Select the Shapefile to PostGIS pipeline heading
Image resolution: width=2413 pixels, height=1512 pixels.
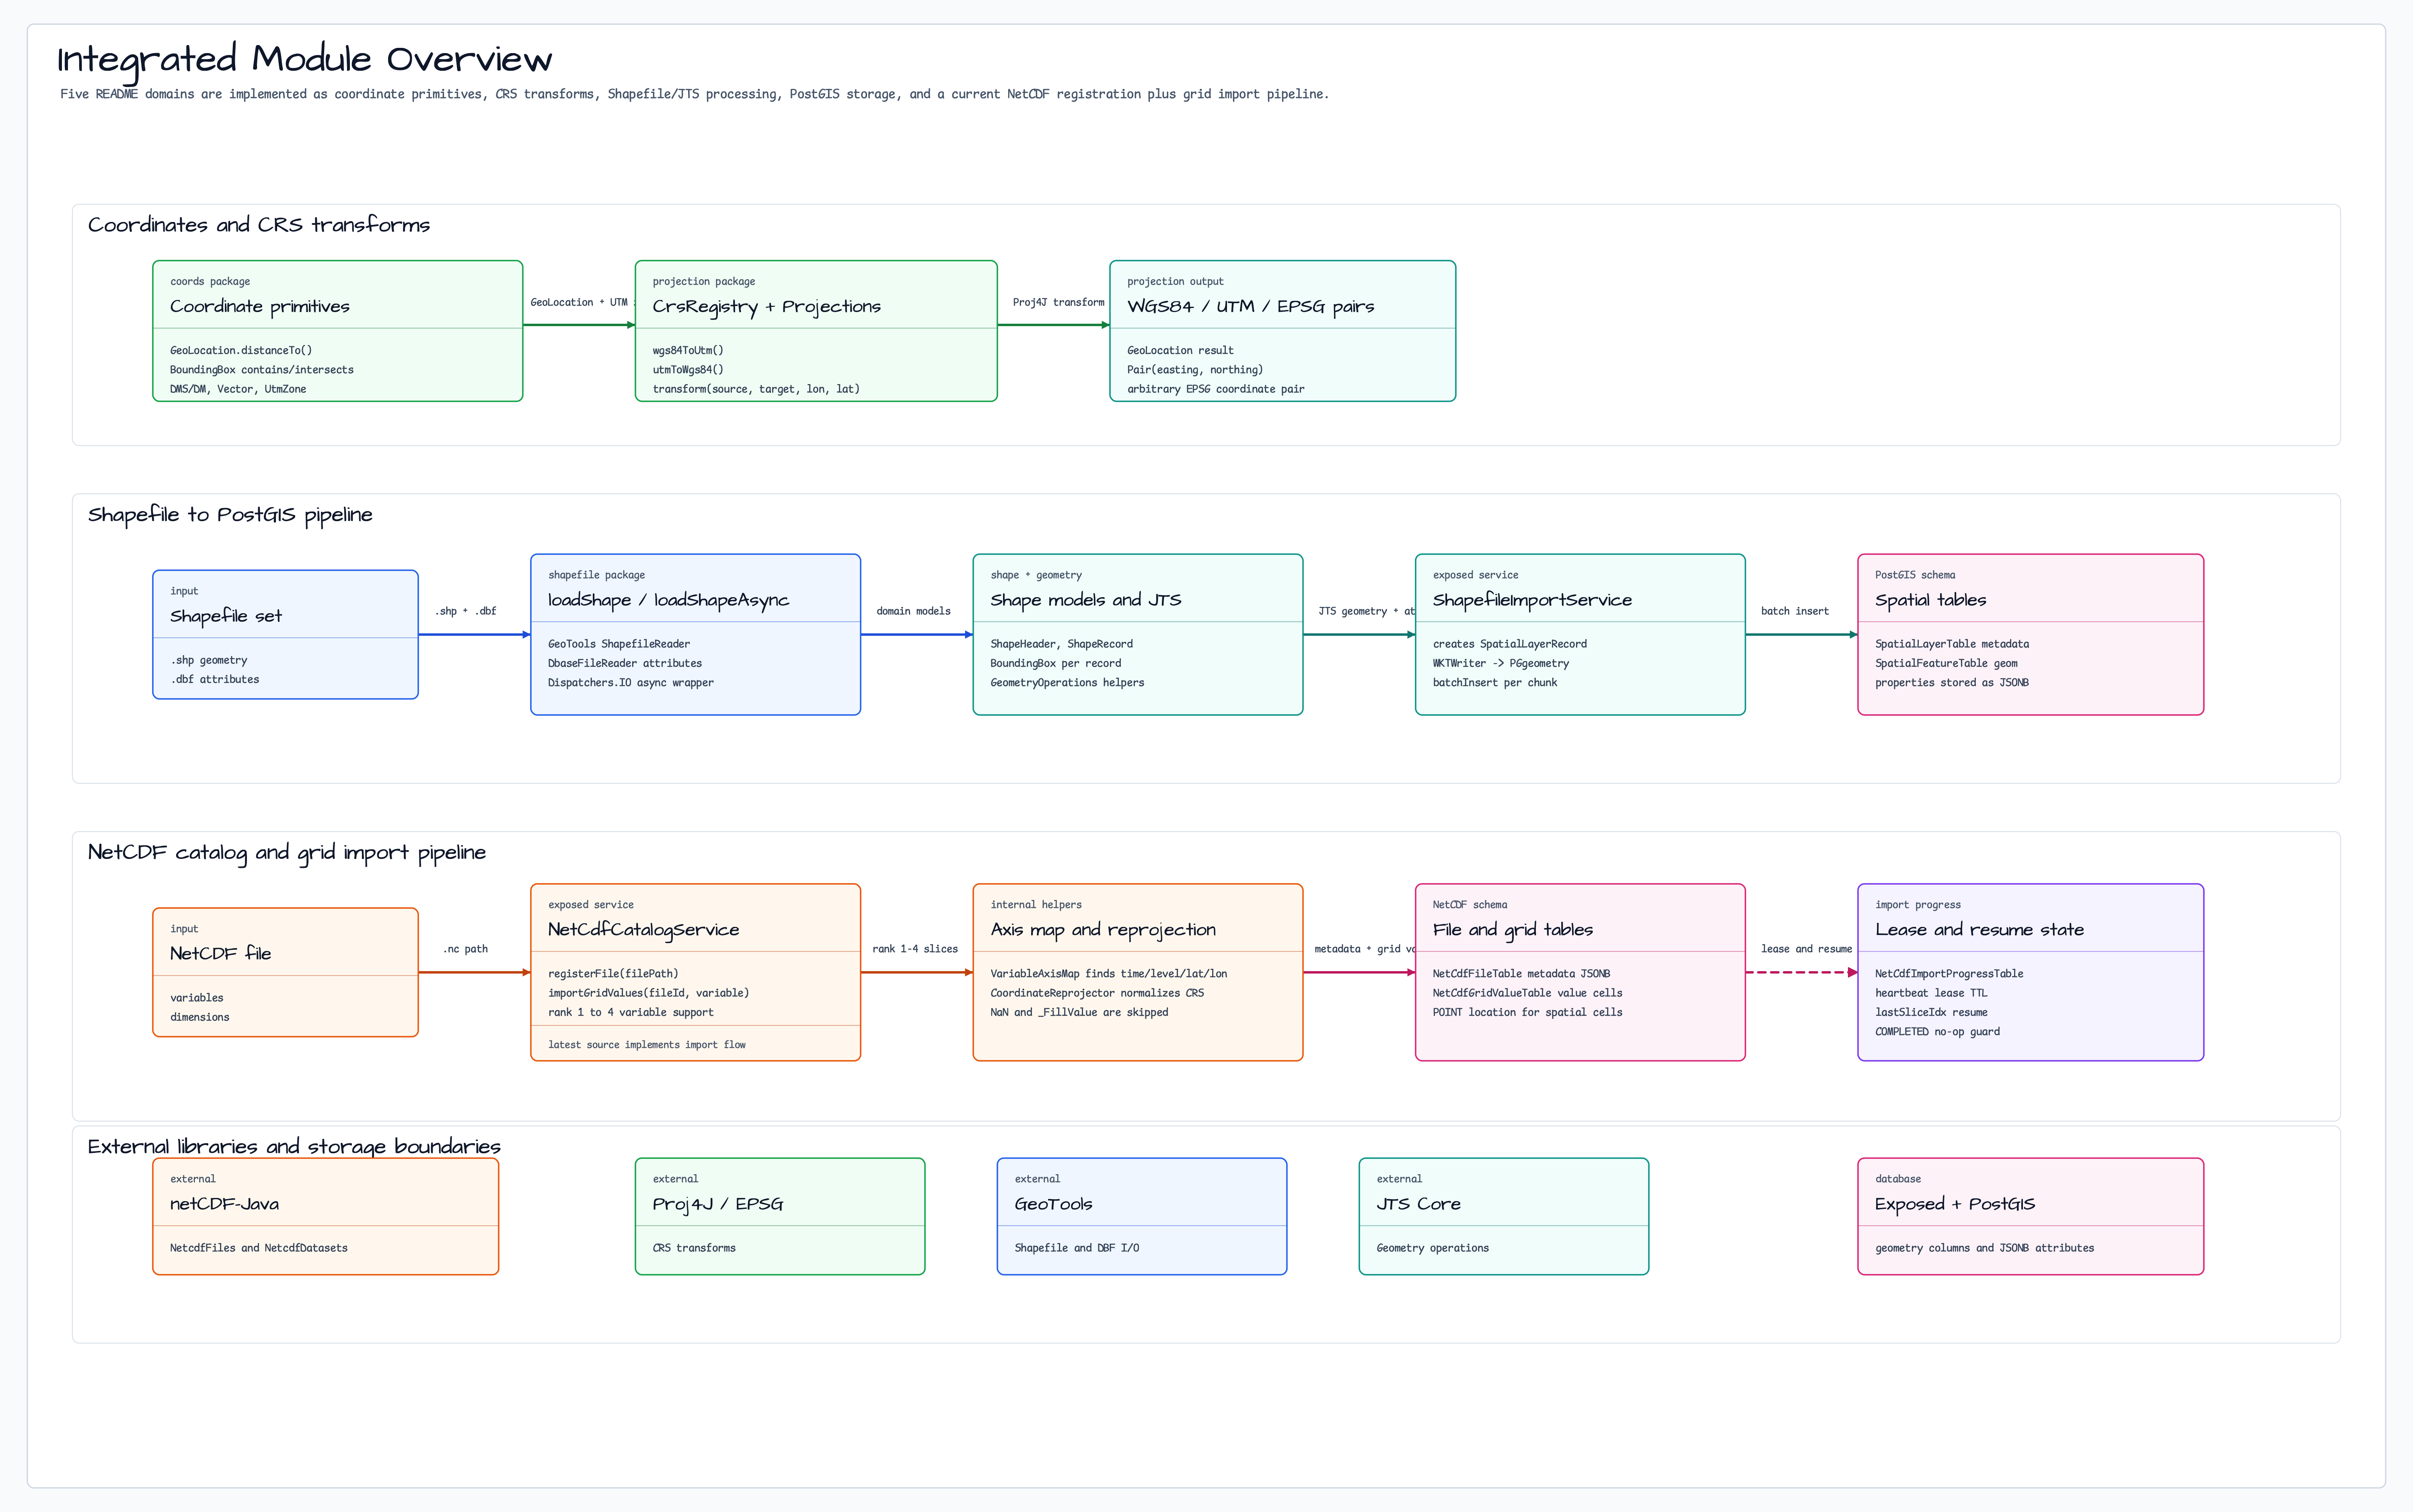[230, 515]
